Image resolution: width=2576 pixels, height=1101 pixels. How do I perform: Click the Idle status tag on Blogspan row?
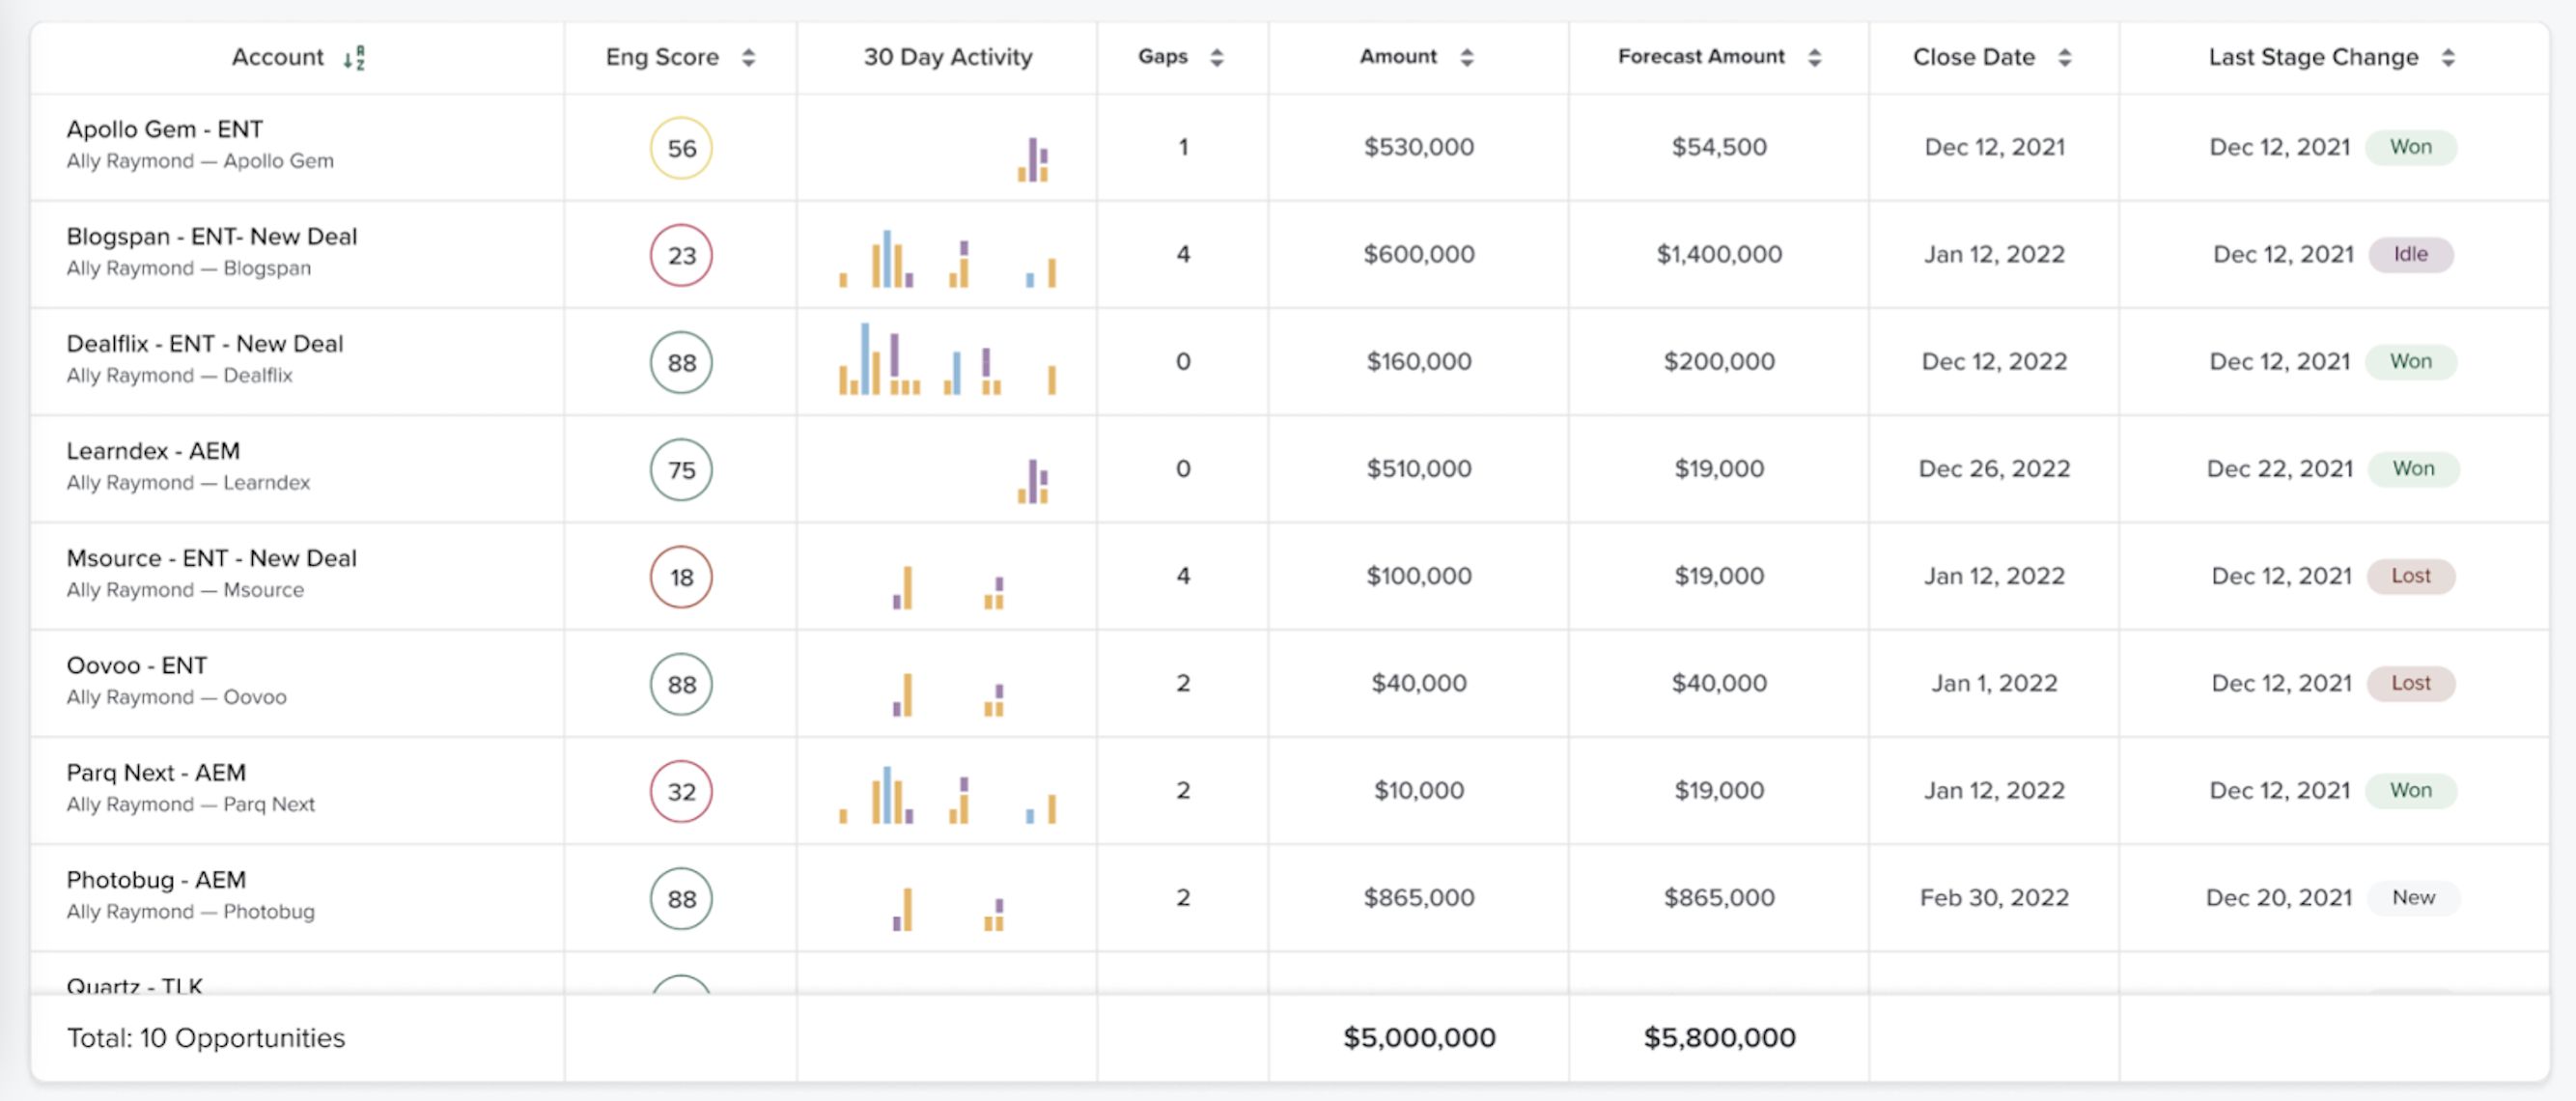pos(2411,254)
